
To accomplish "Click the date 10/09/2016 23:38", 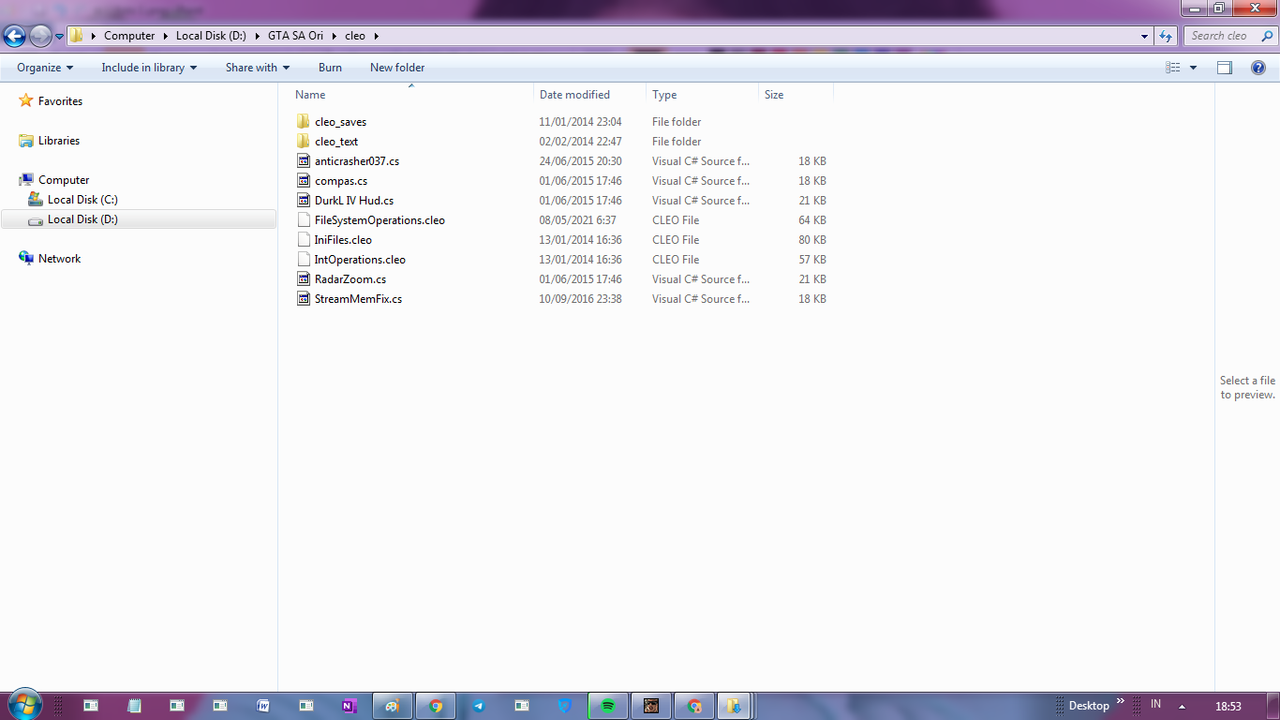I will 580,299.
